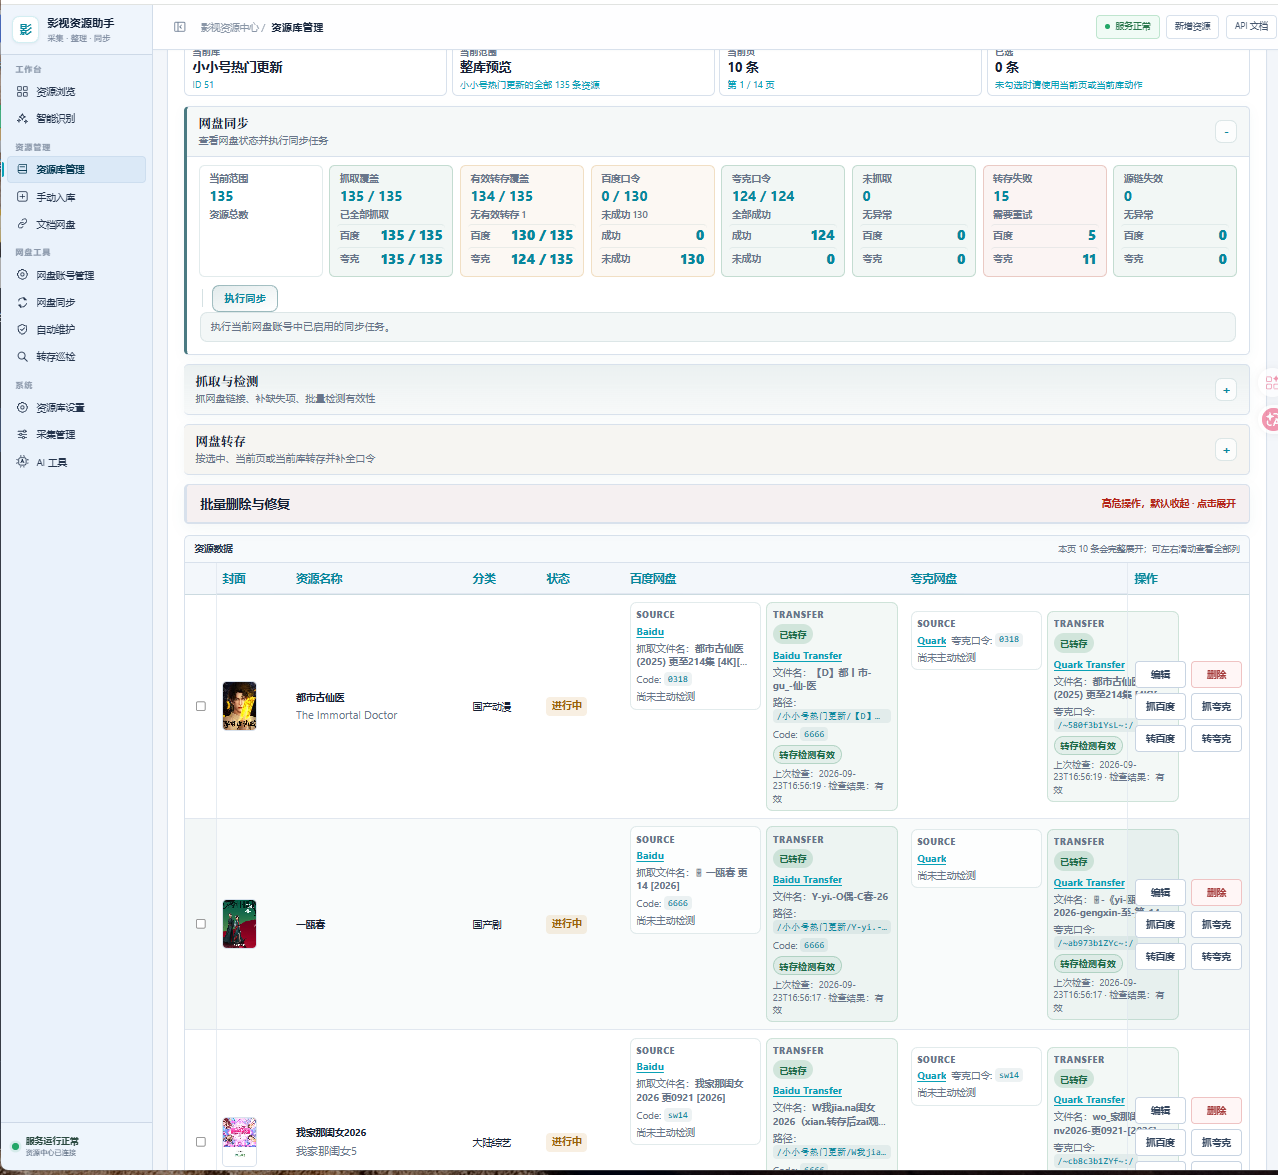The height and width of the screenshot is (1175, 1278).
Task: Expand the 抓取与检测 section
Action: (x=1226, y=390)
